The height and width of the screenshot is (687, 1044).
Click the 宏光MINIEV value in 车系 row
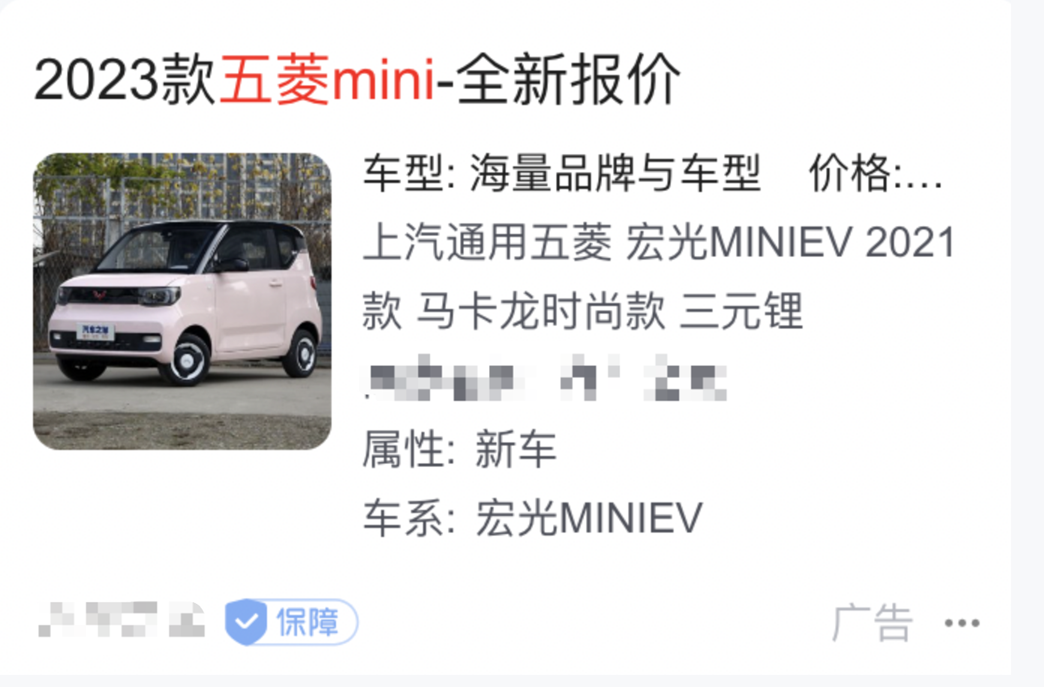pos(589,518)
